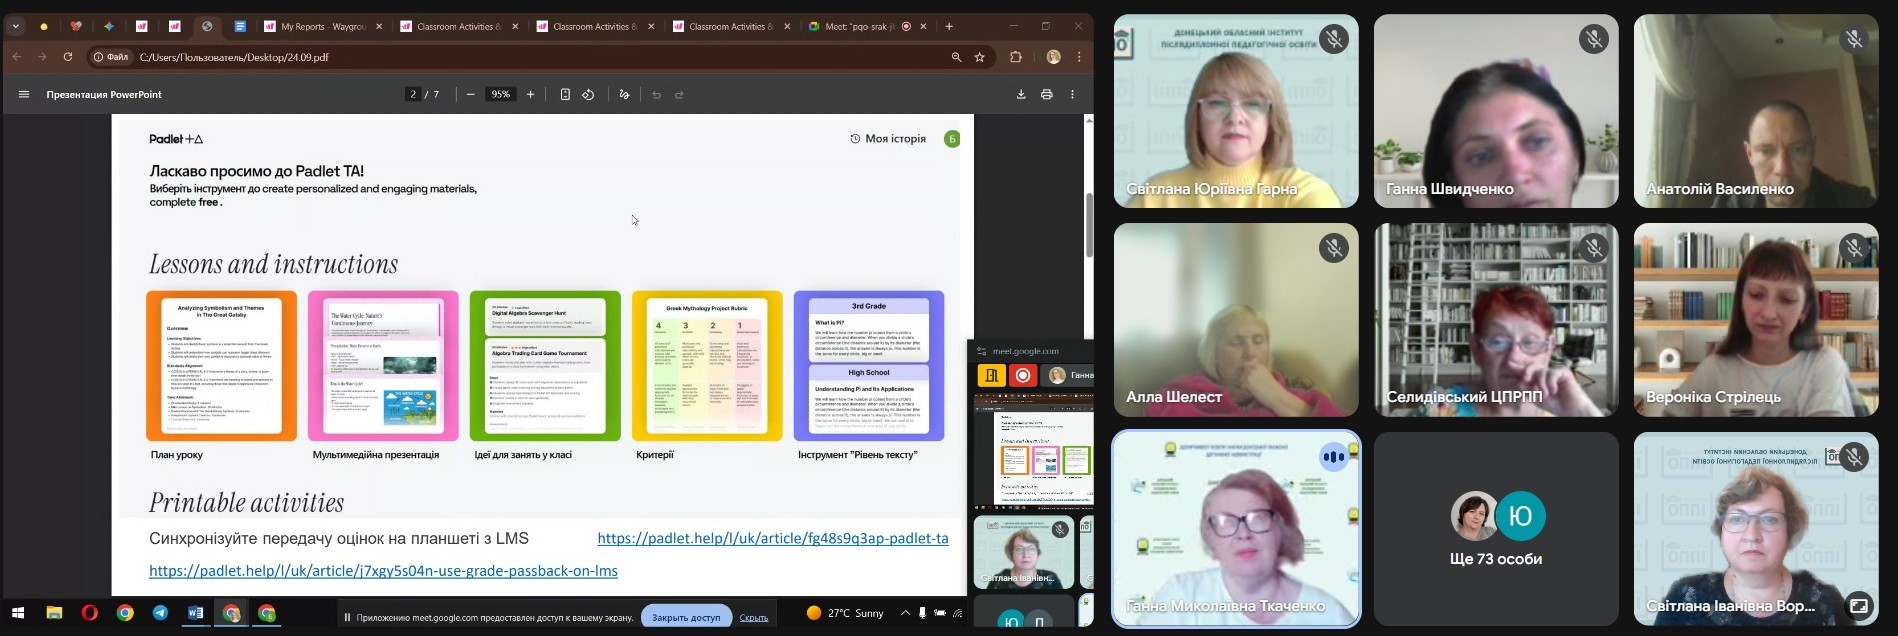Download the PDF file
Screen dimensions: 1898x636
(1021, 94)
